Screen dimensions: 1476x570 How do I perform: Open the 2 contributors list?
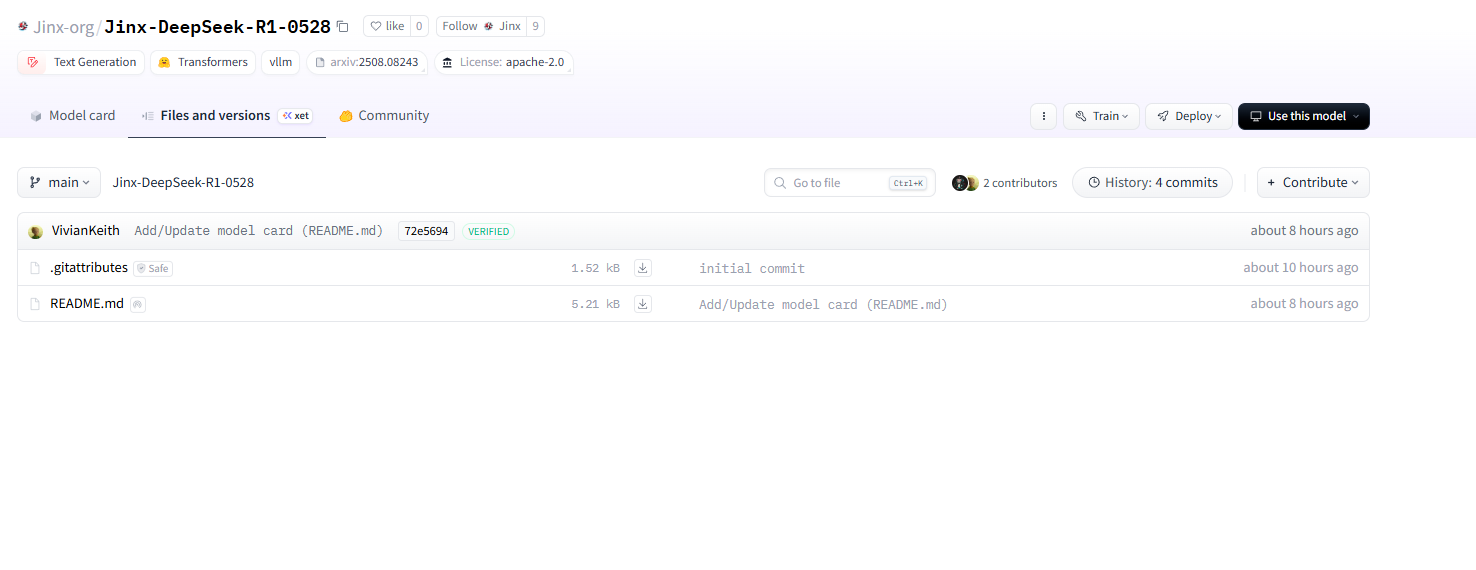pos(1020,183)
